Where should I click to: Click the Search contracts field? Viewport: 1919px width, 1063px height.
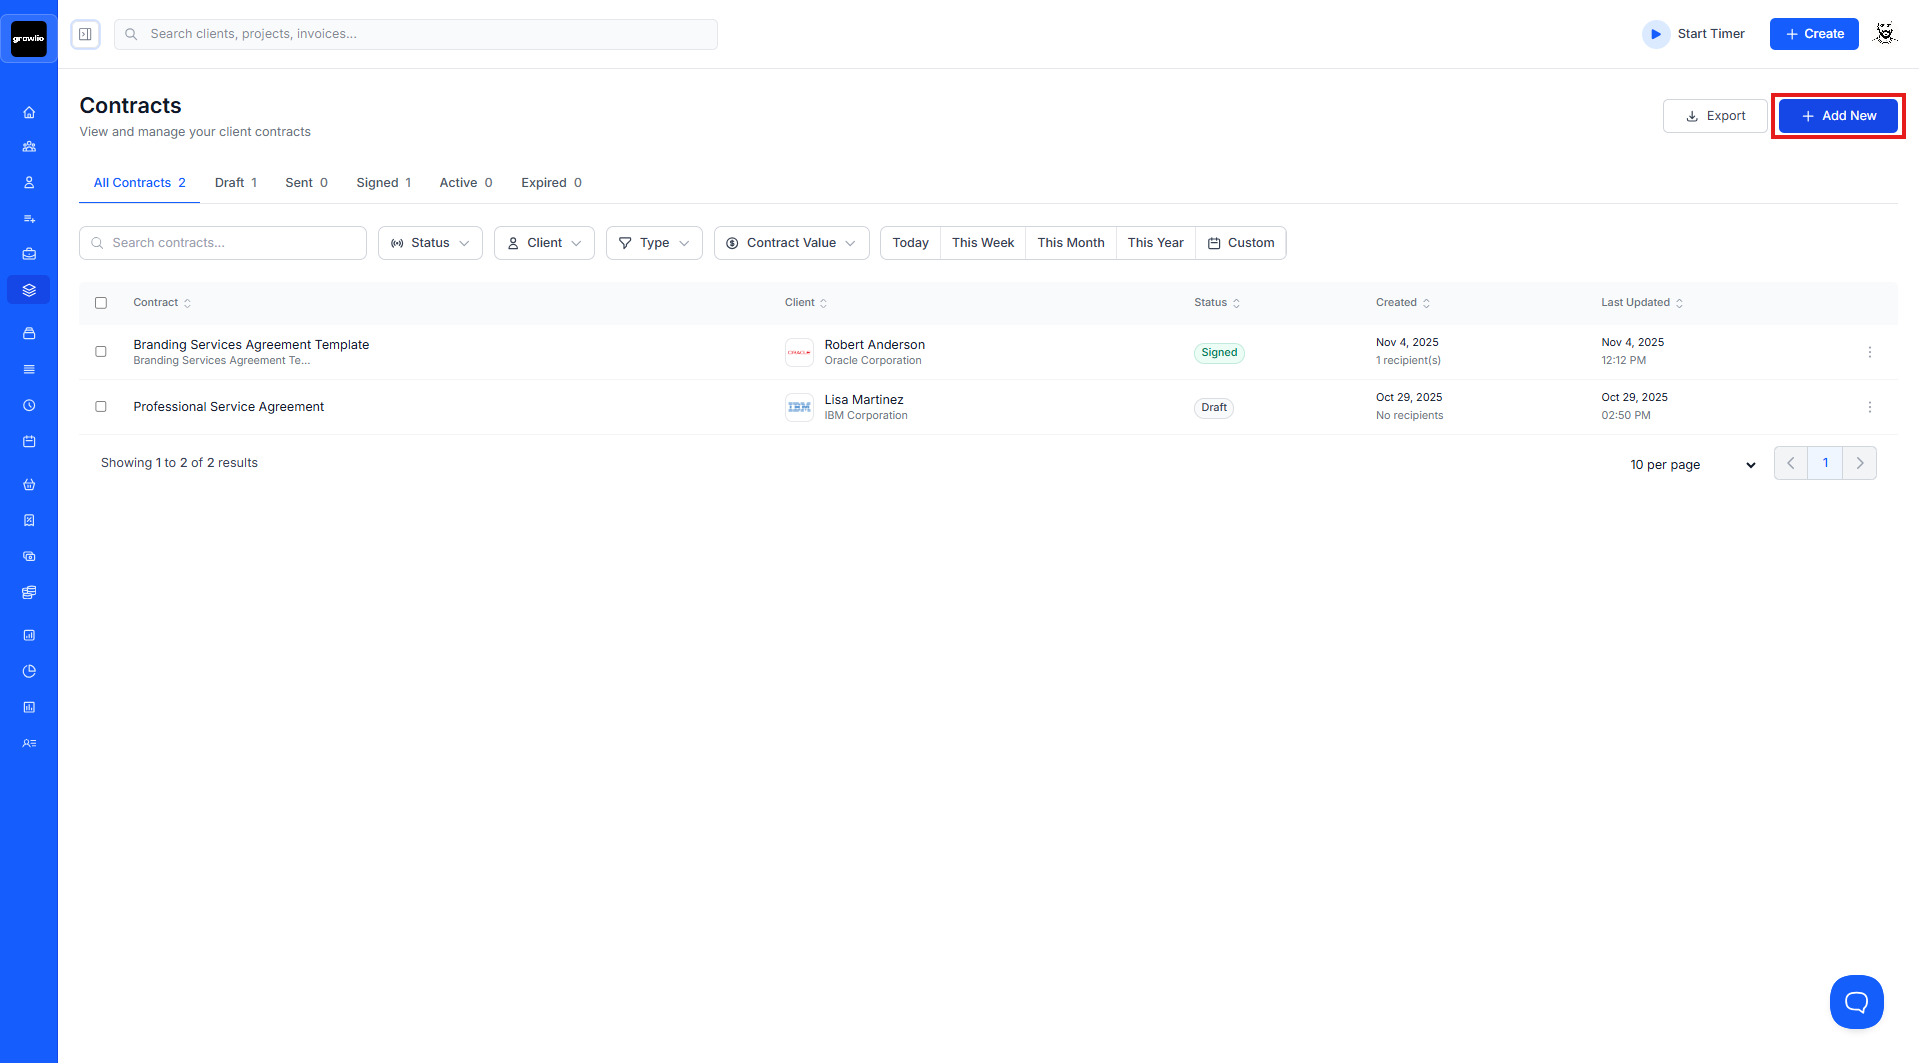(223, 243)
